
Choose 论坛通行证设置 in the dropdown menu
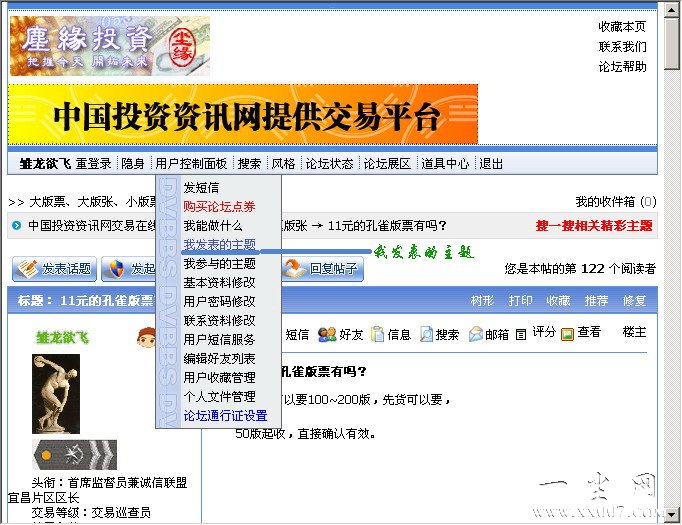tap(225, 416)
